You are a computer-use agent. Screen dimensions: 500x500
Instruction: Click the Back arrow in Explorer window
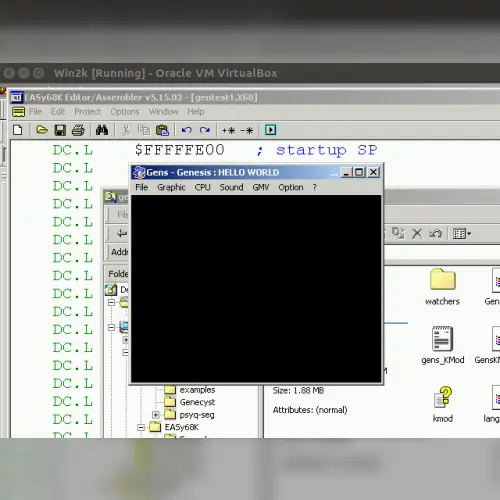[122, 233]
